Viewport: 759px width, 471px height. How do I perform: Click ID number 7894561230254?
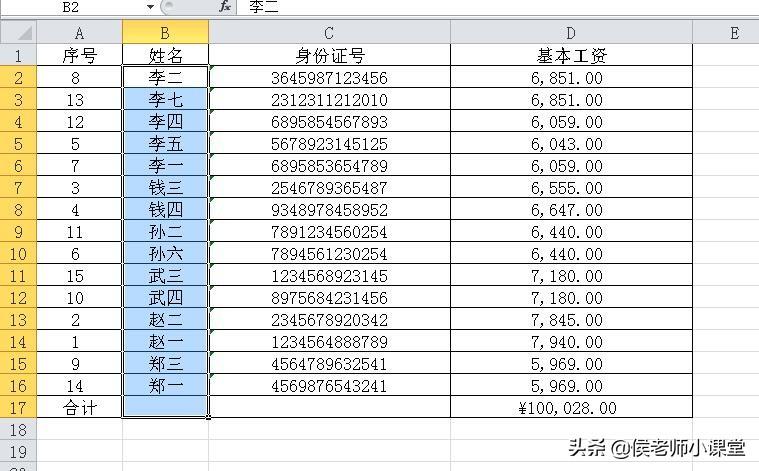click(x=329, y=254)
